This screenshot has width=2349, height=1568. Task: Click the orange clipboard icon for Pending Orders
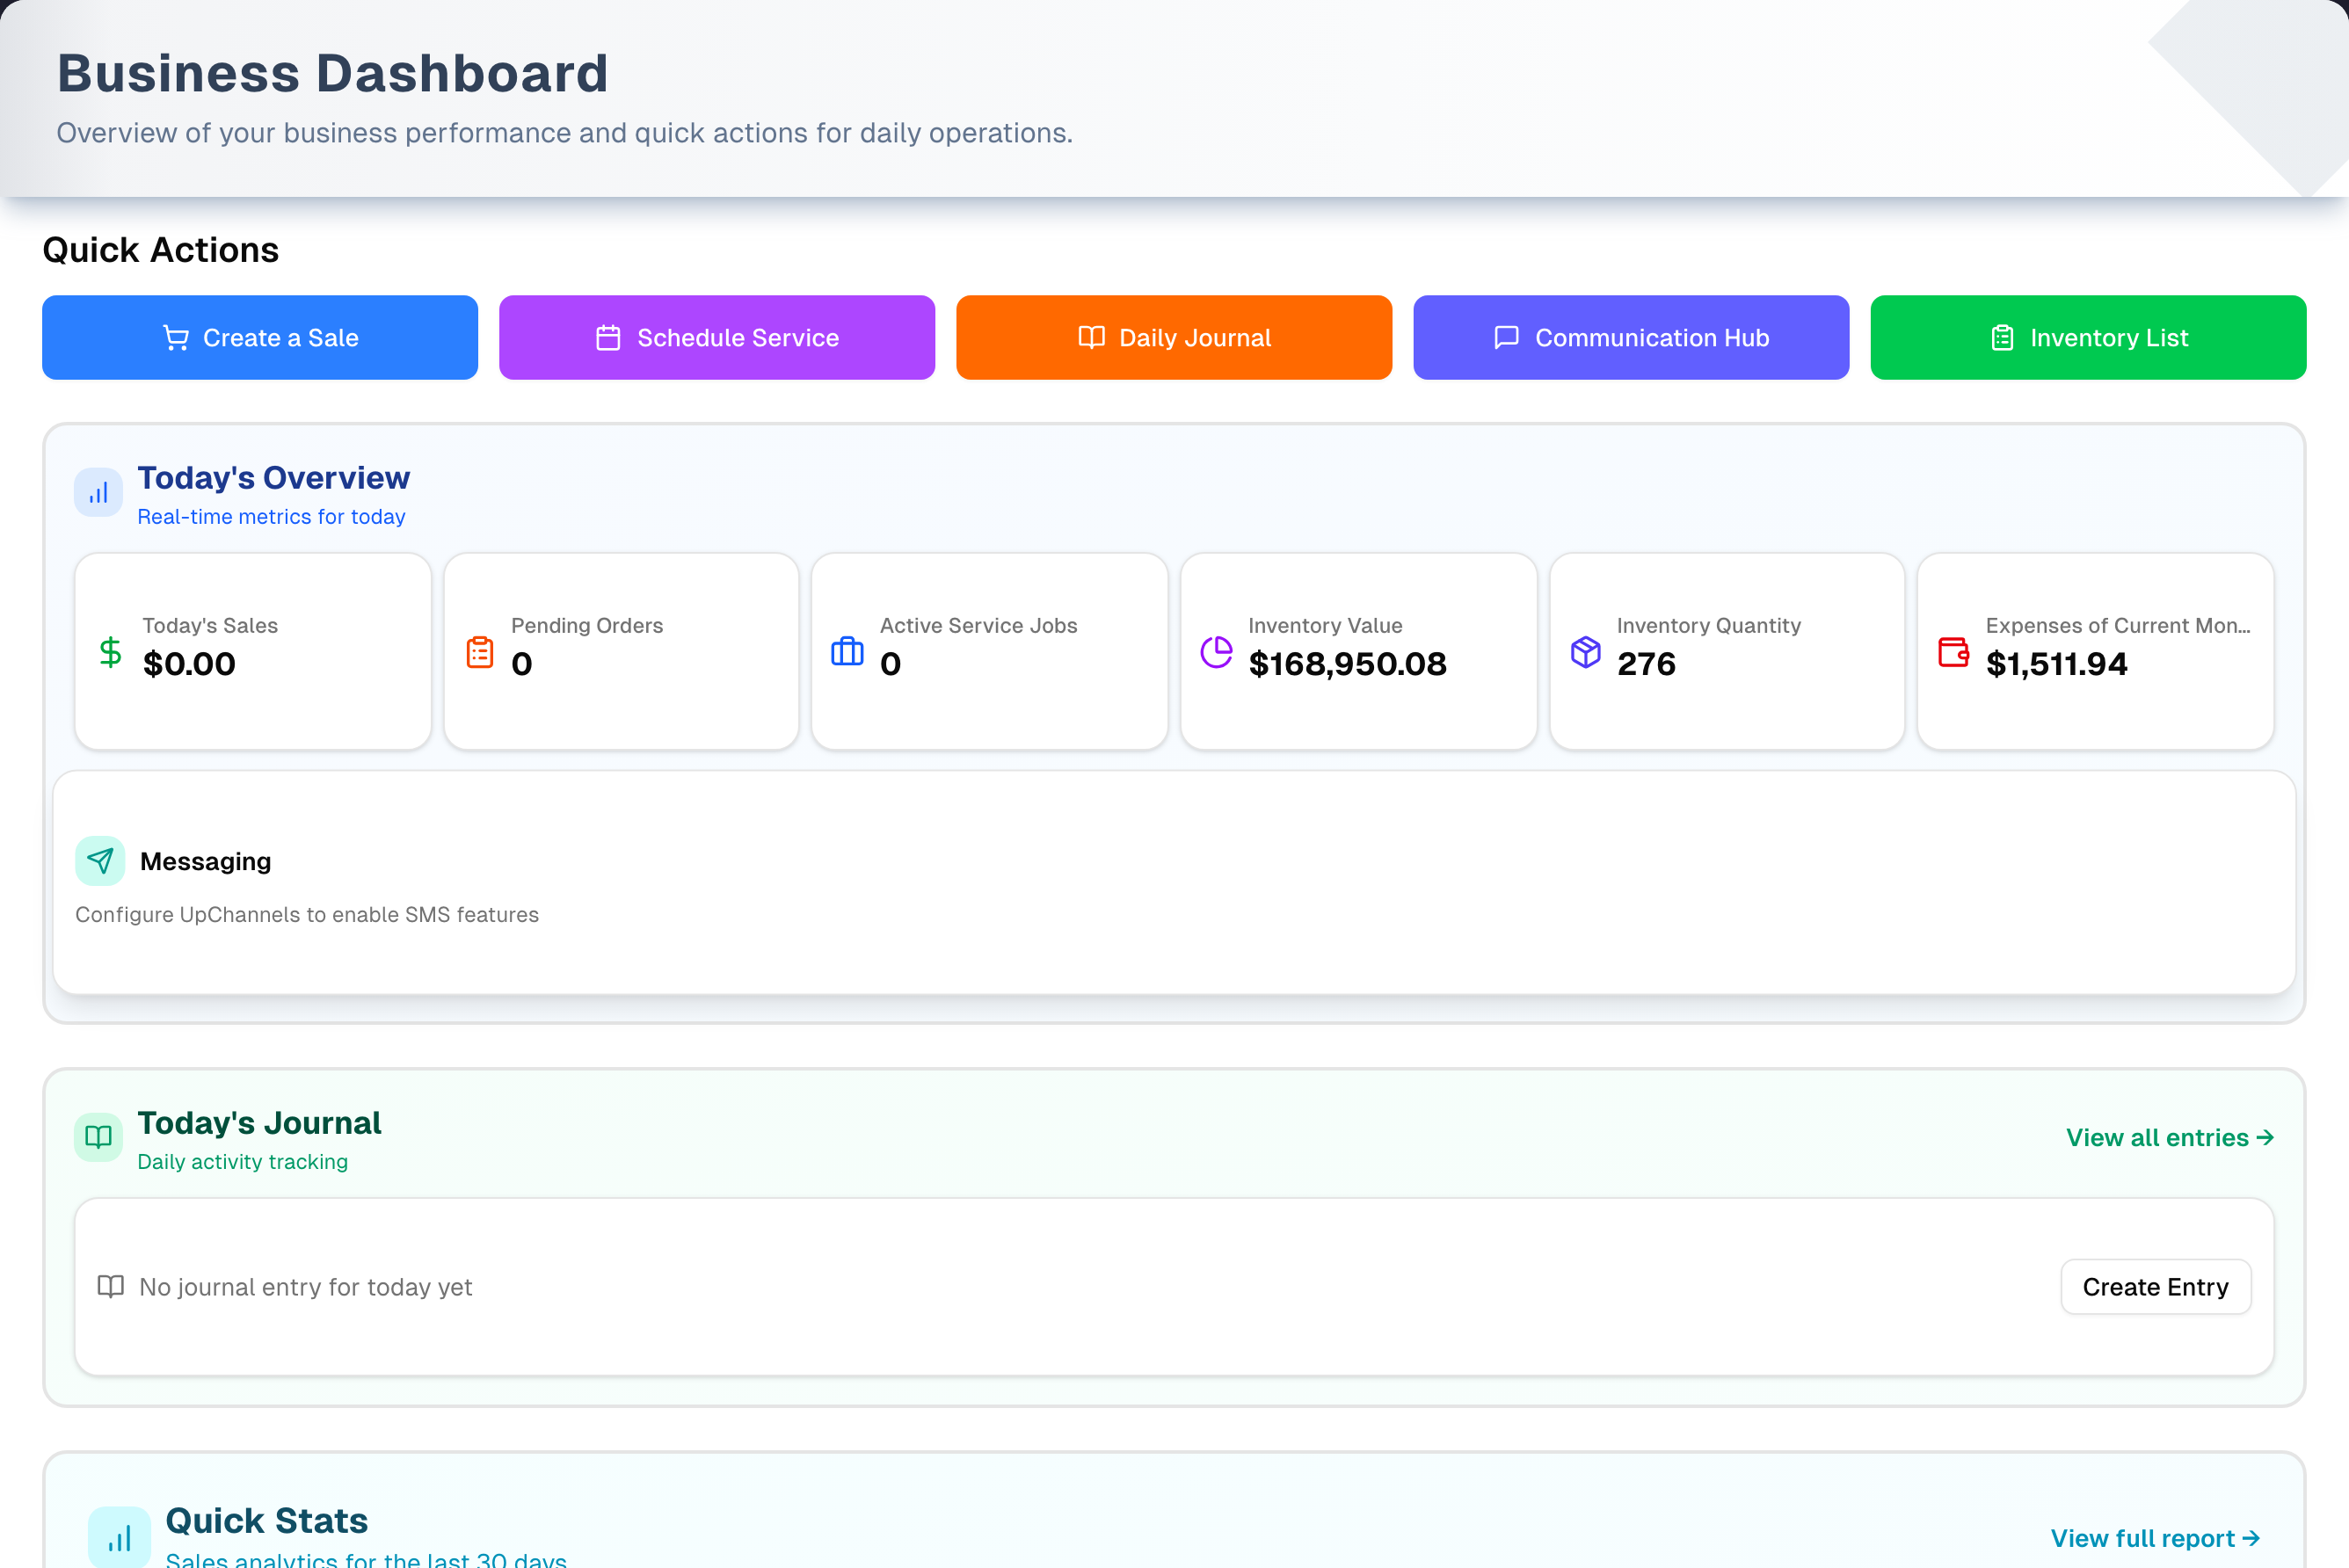point(480,652)
